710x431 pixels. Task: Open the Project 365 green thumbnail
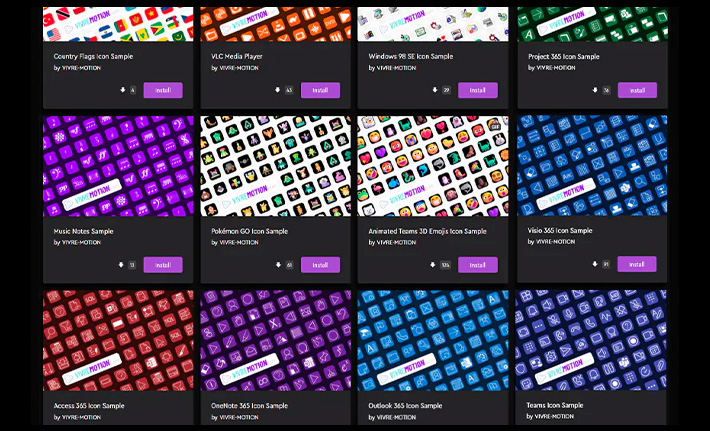pyautogui.click(x=593, y=24)
